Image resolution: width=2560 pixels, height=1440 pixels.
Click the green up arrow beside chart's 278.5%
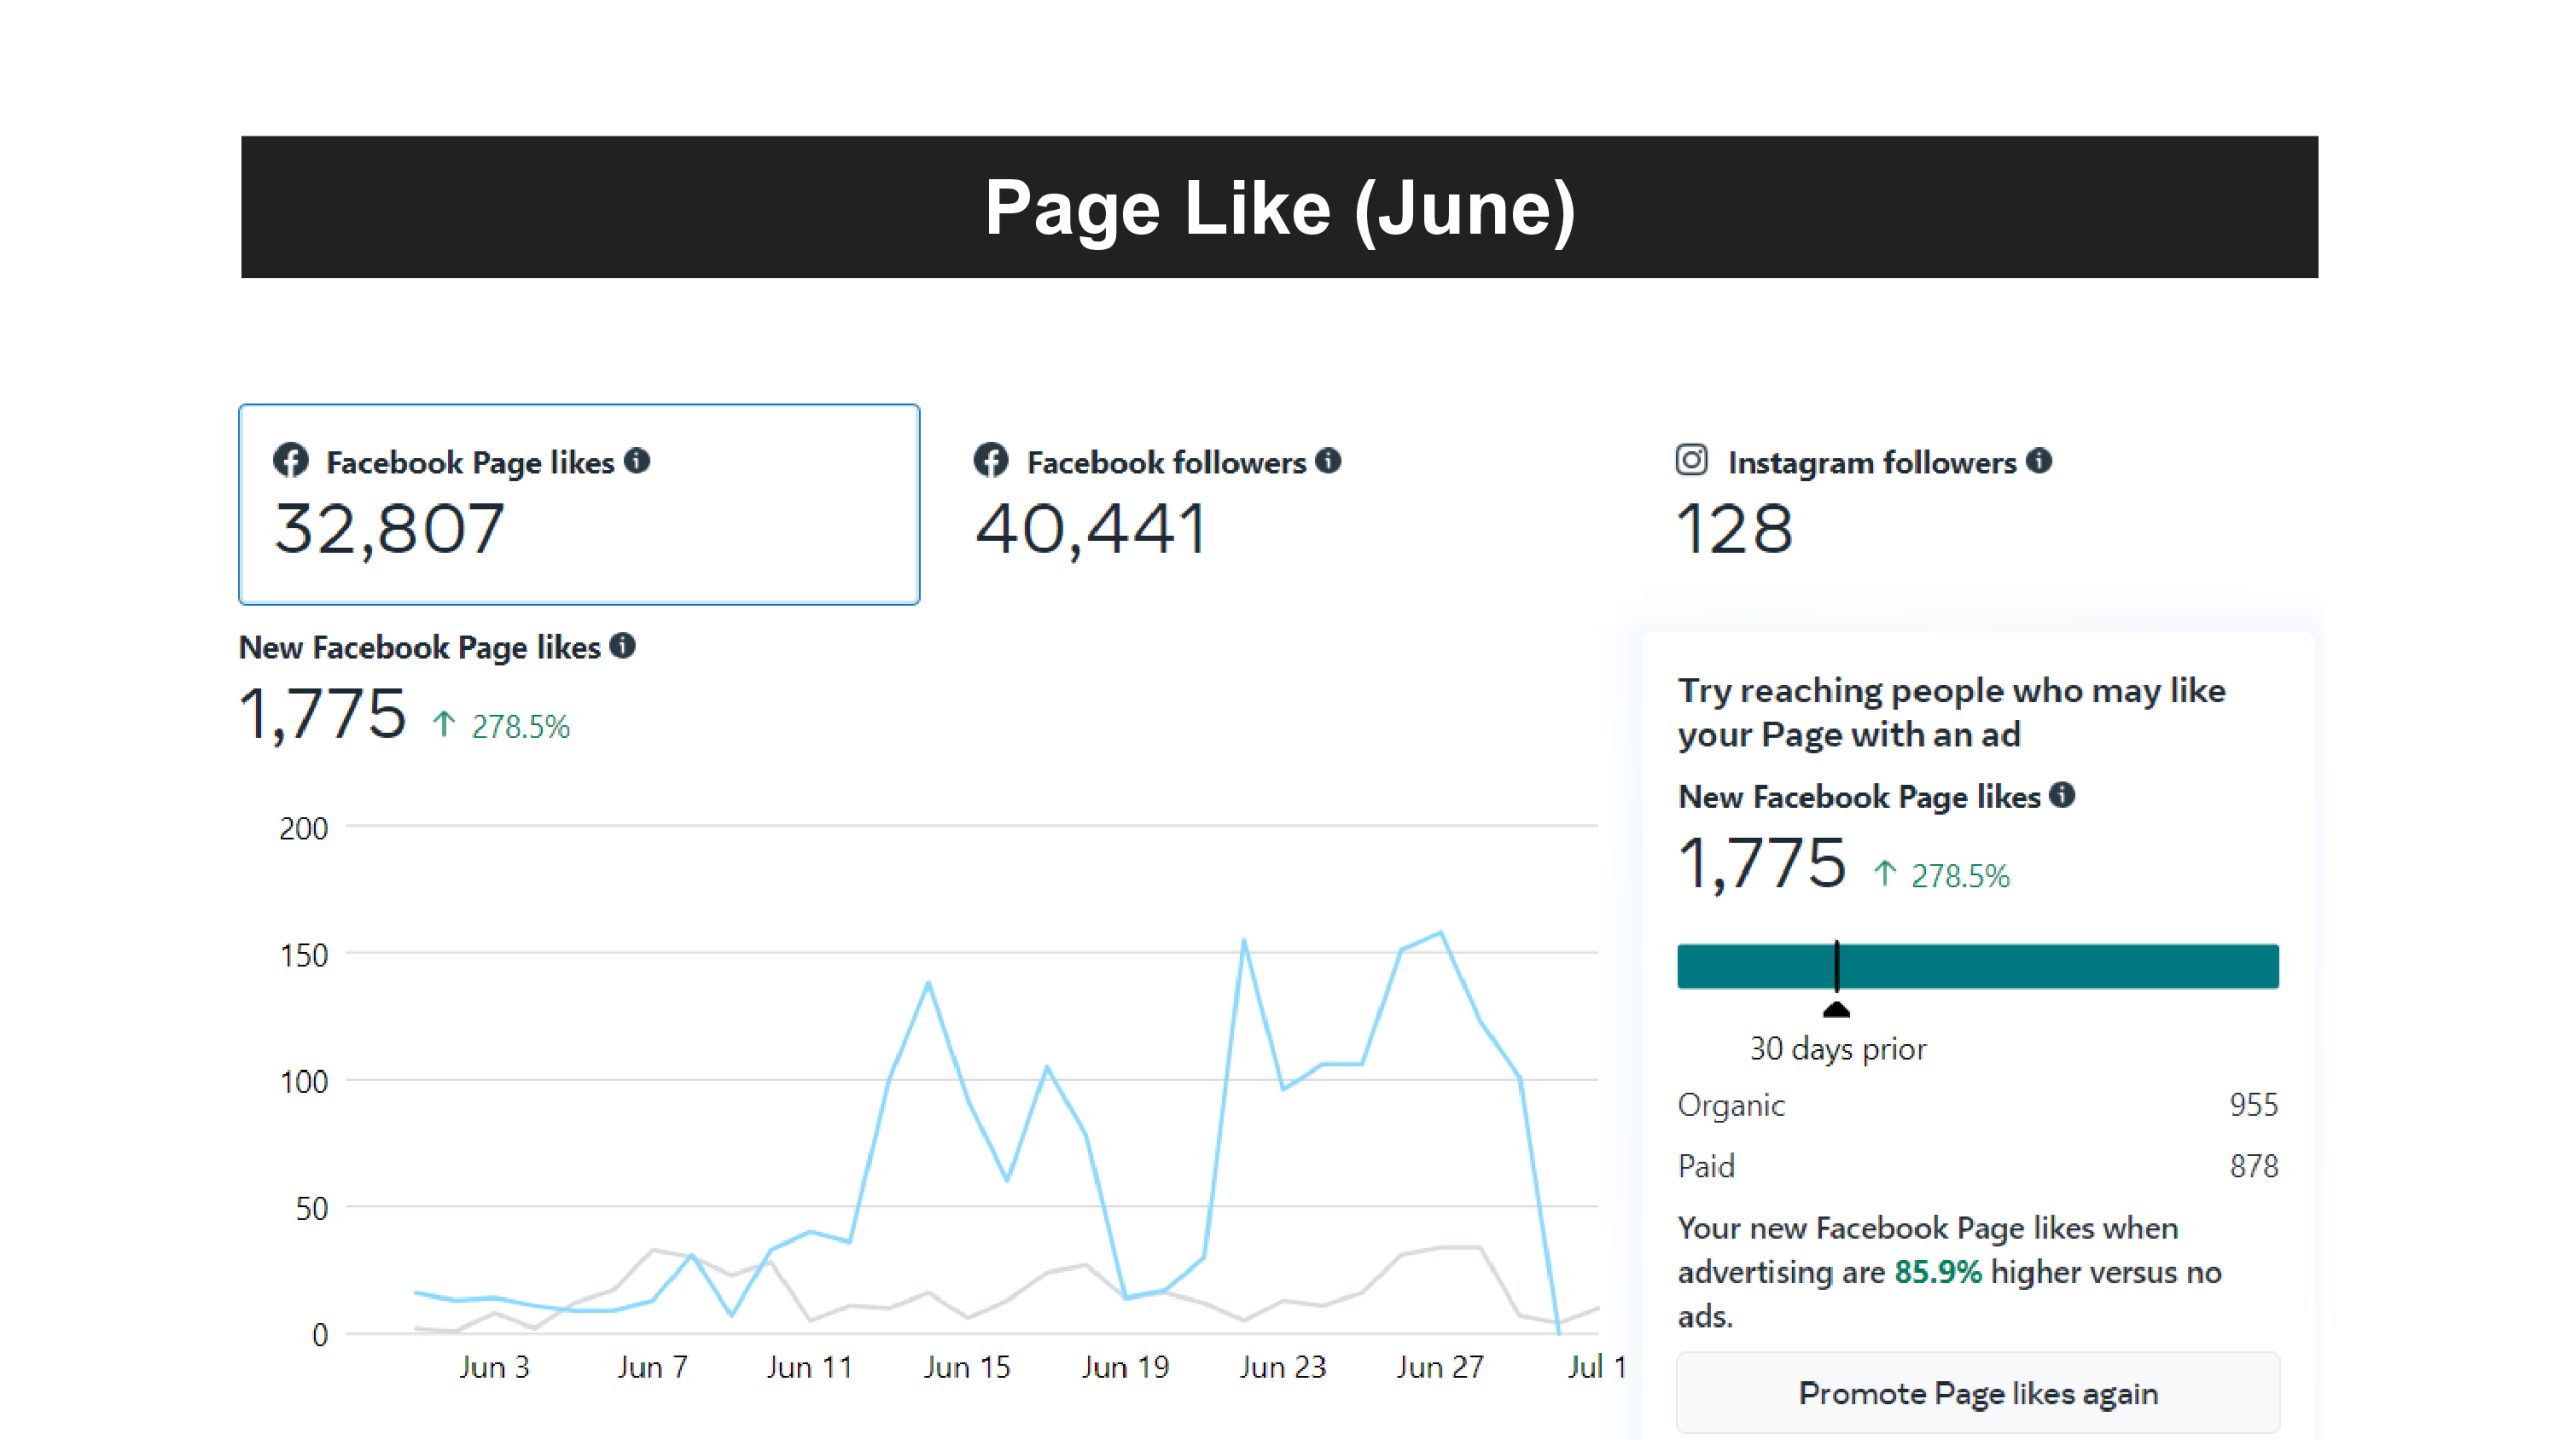(444, 723)
